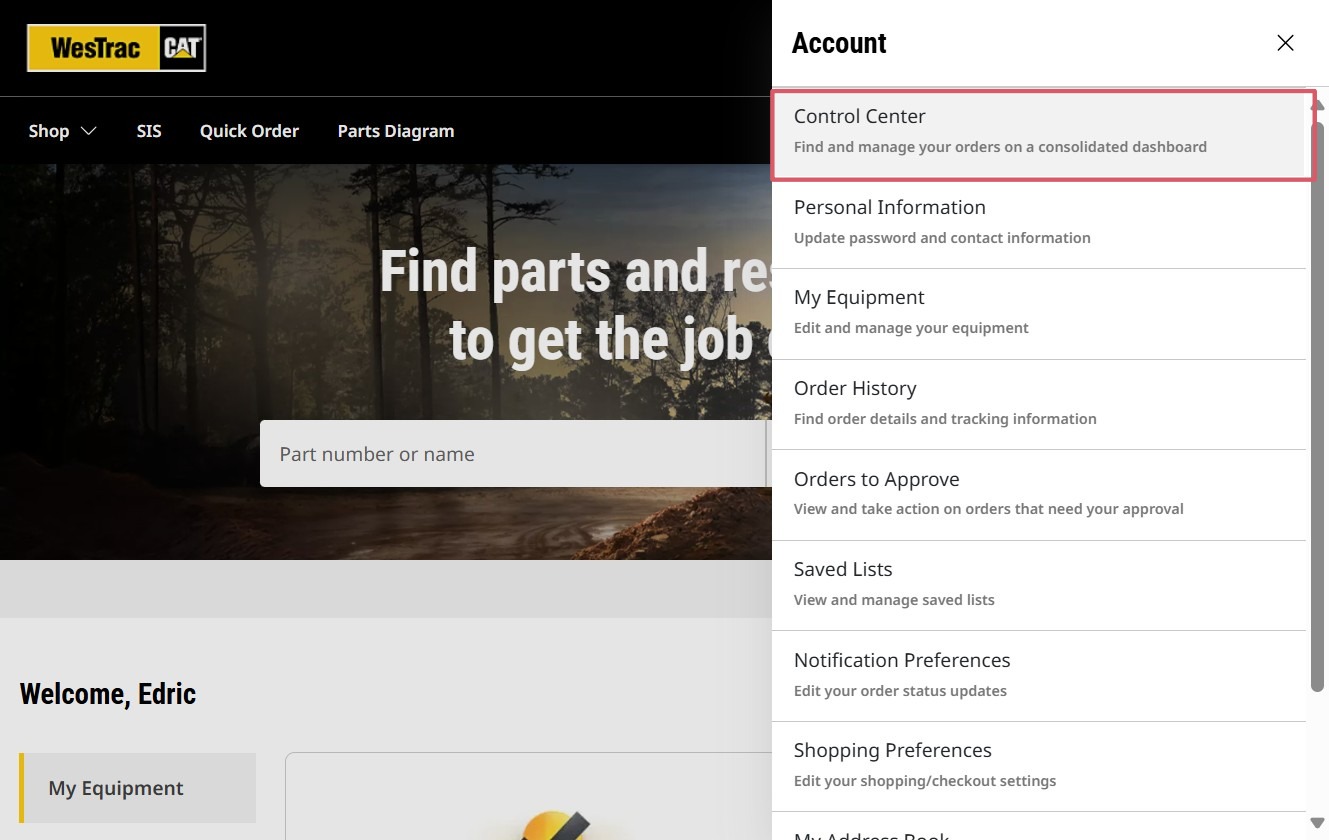The image size is (1329, 840).
Task: Click 'View and manage saved lists' text
Action: [x=894, y=600]
